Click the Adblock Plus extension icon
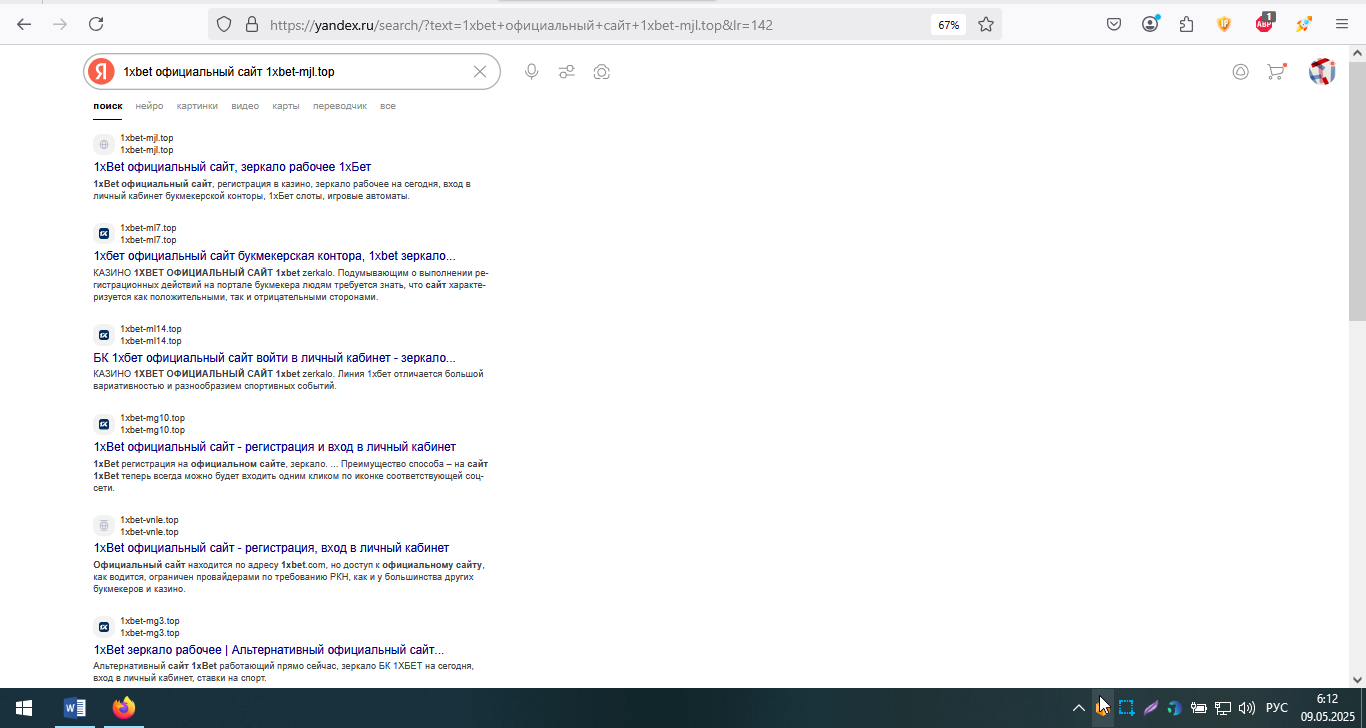The image size is (1366, 728). pyautogui.click(x=1265, y=23)
